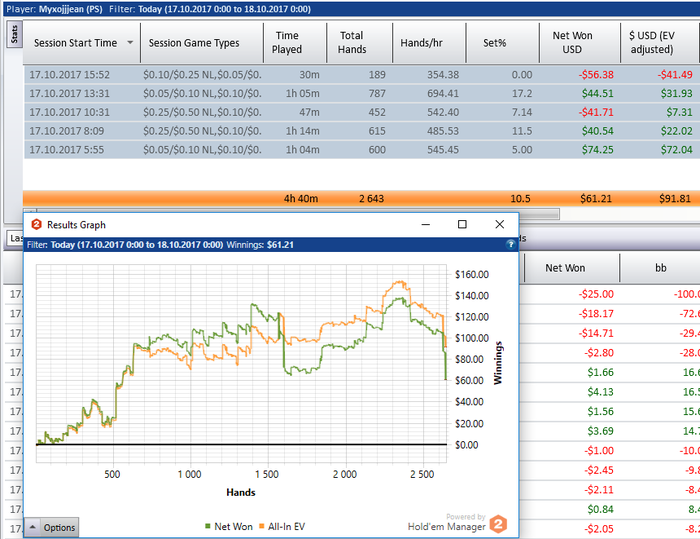The image size is (700, 539).
Task: Toggle the Net Won legend entry
Action: pyautogui.click(x=229, y=526)
